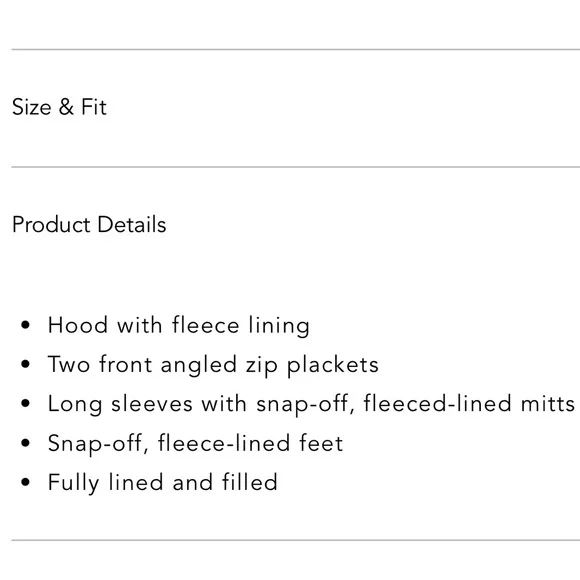Click the bullet beside Long sleeves line

point(25,404)
